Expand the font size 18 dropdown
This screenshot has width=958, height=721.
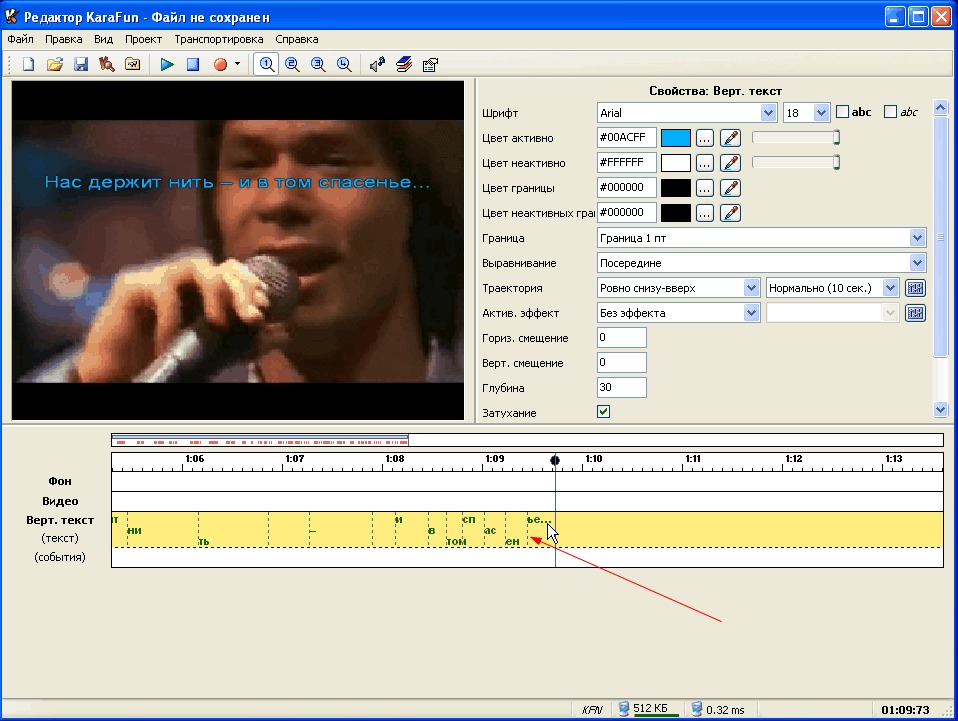(x=821, y=112)
